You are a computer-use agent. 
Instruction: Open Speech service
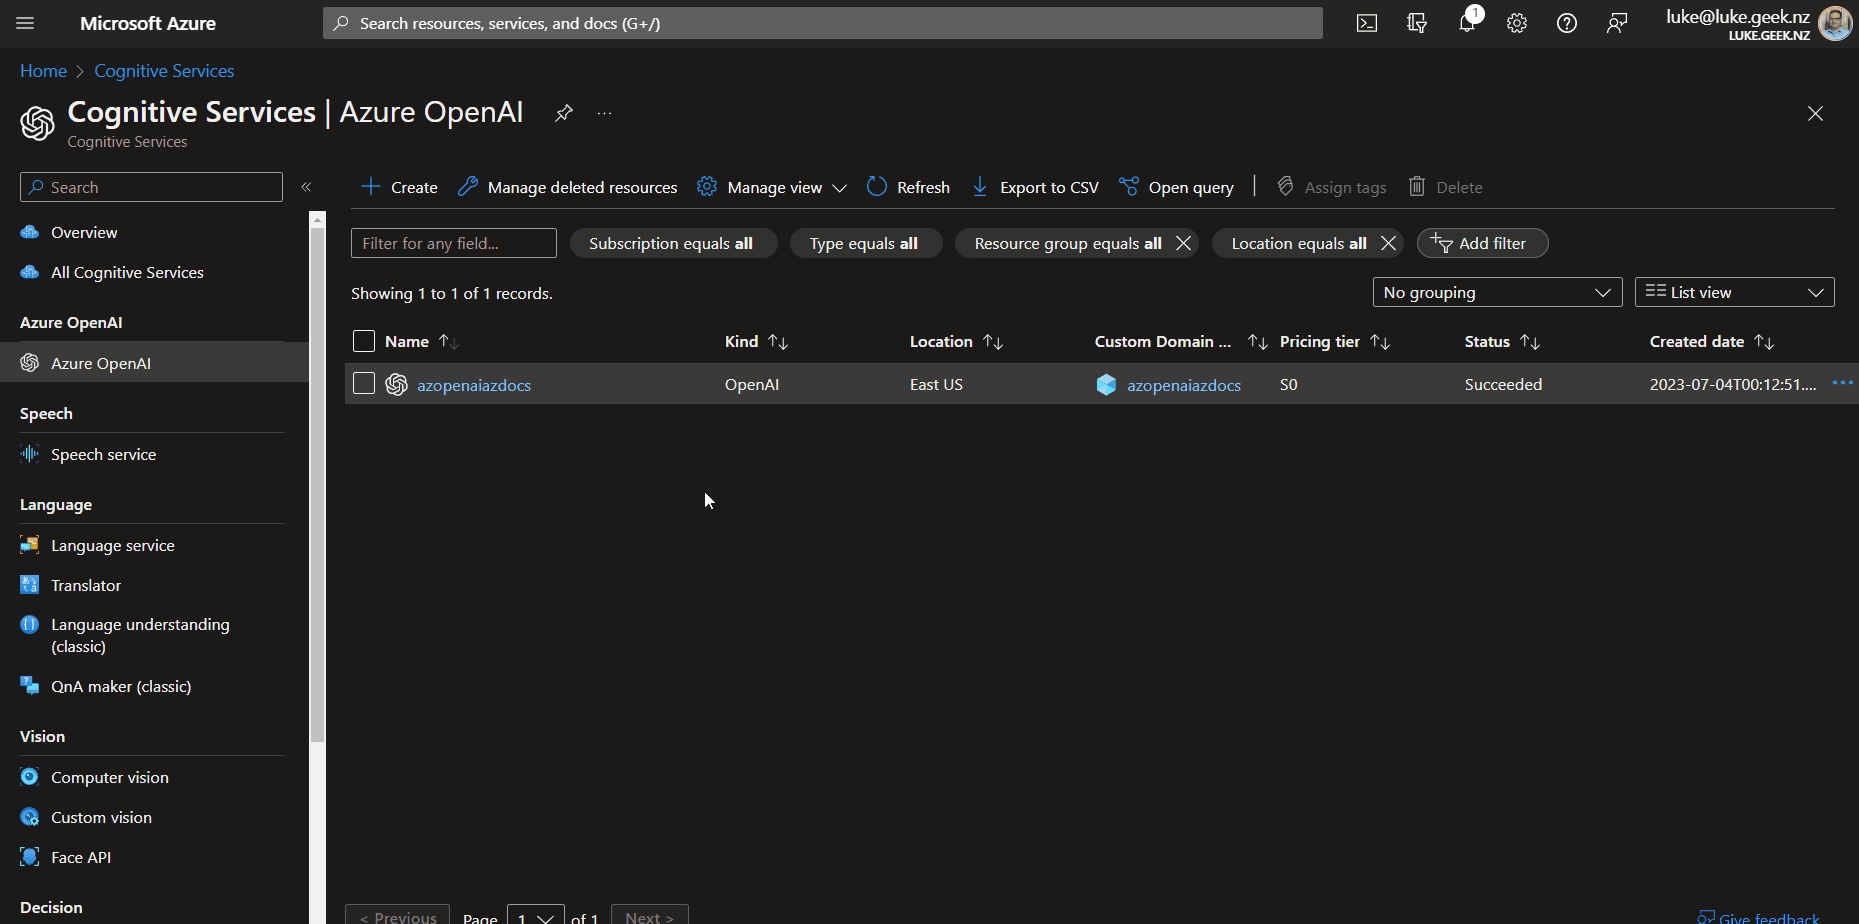[103, 454]
